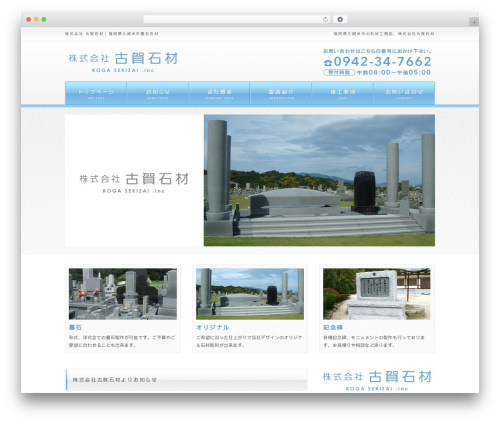Viewport: 500px width, 423px height.
Task: Click the blue 古賀石材 header logo
Action: 123,62
